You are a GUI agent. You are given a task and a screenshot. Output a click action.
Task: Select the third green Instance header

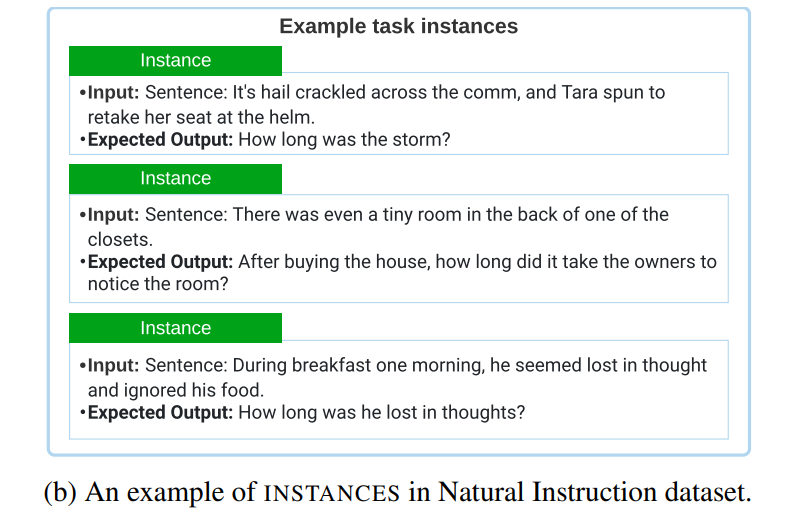(x=175, y=328)
